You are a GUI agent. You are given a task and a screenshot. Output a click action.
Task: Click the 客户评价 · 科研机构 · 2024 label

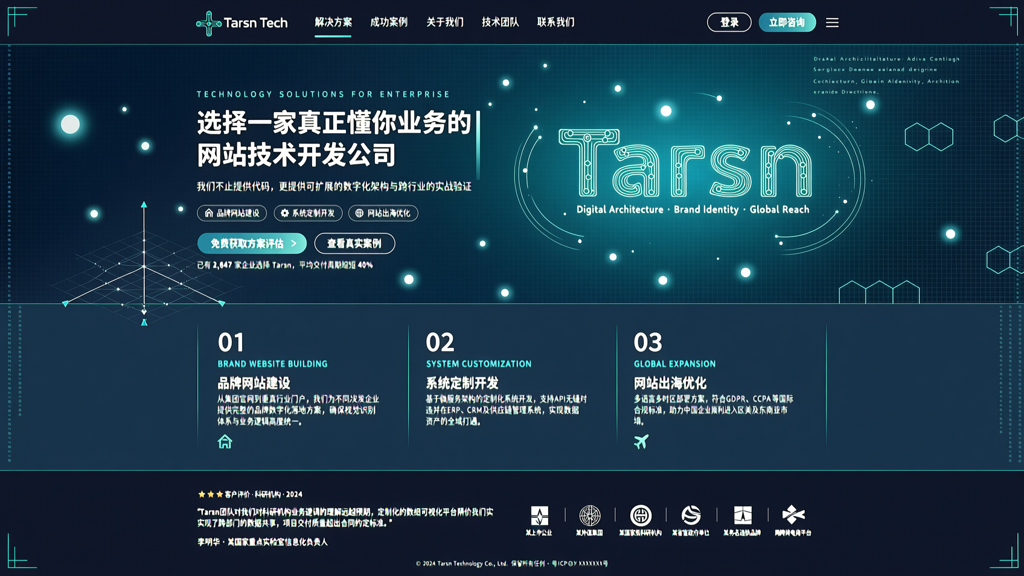tap(263, 494)
